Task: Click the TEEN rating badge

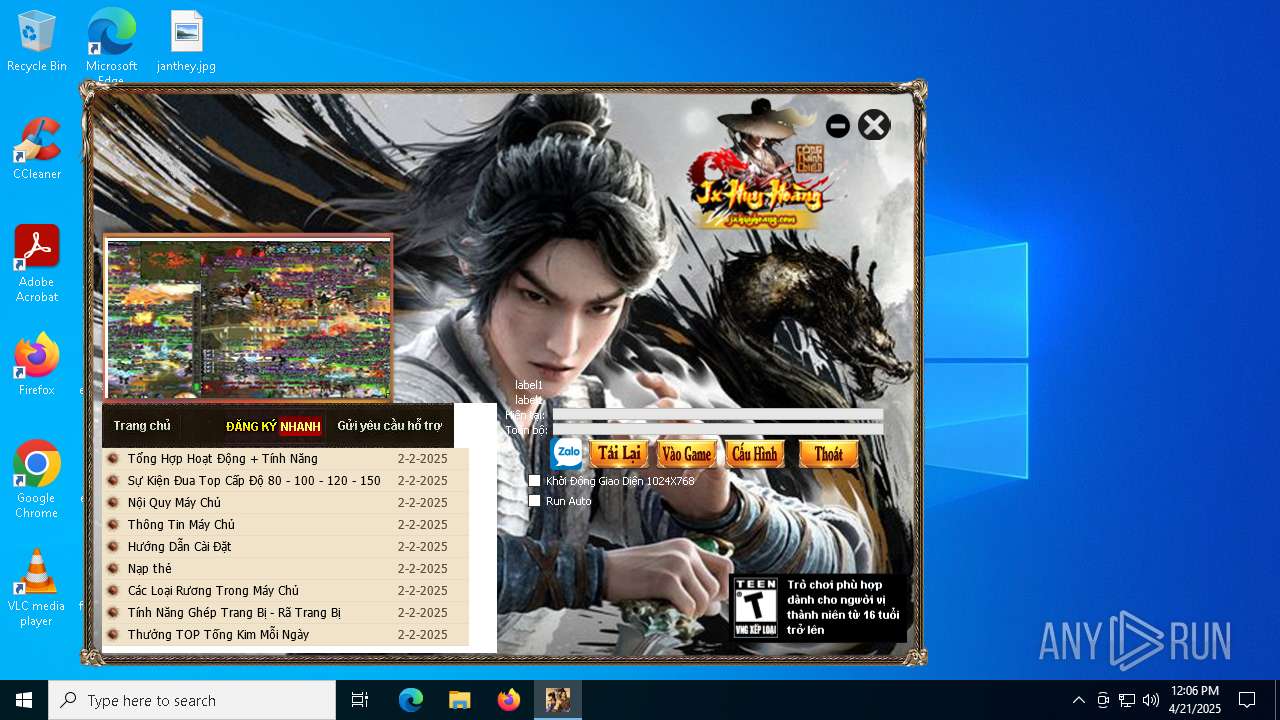Action: pos(755,607)
